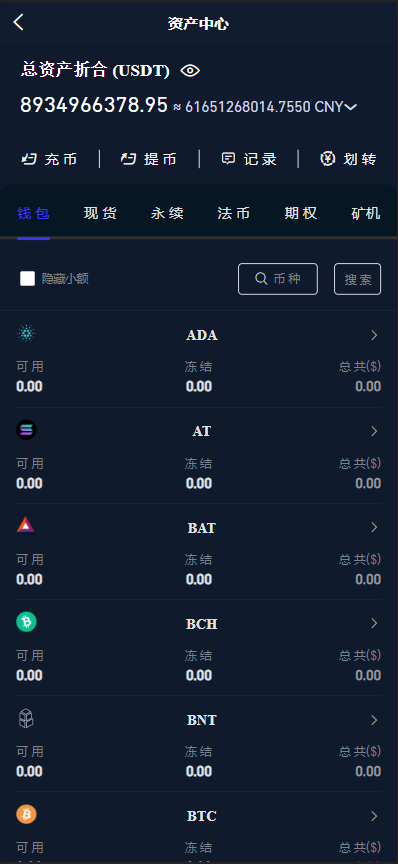The width and height of the screenshot is (398, 864).
Task: Go back using the top-left arrow
Action: tap(19, 23)
